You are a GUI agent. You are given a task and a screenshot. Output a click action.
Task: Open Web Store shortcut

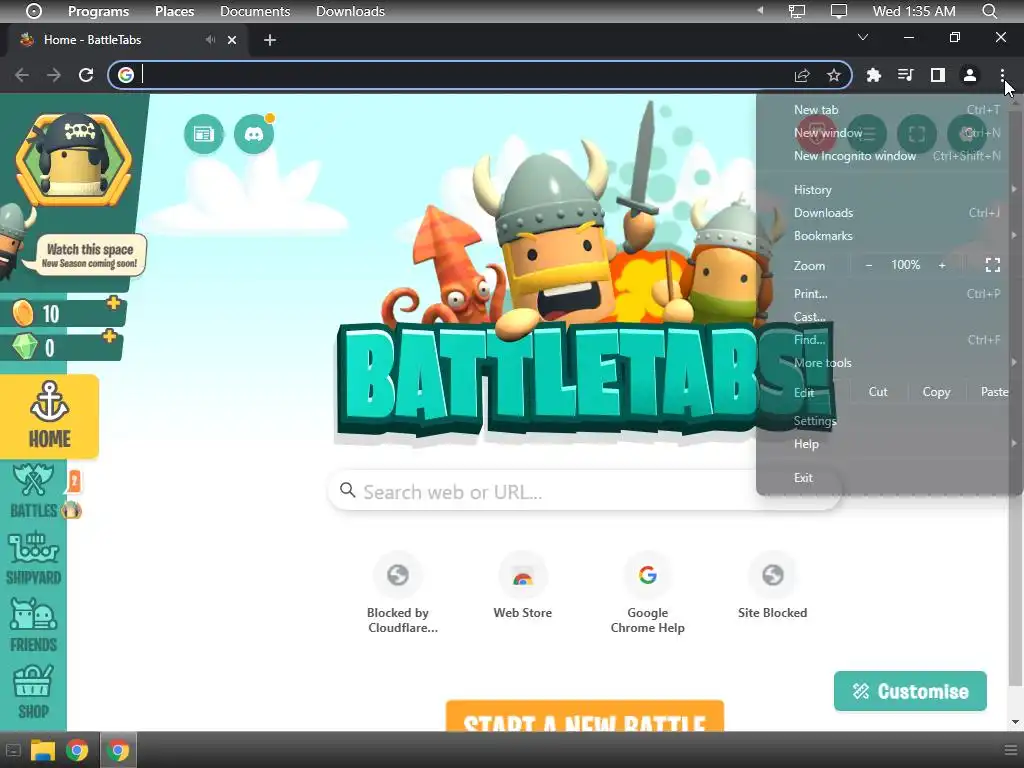522,585
